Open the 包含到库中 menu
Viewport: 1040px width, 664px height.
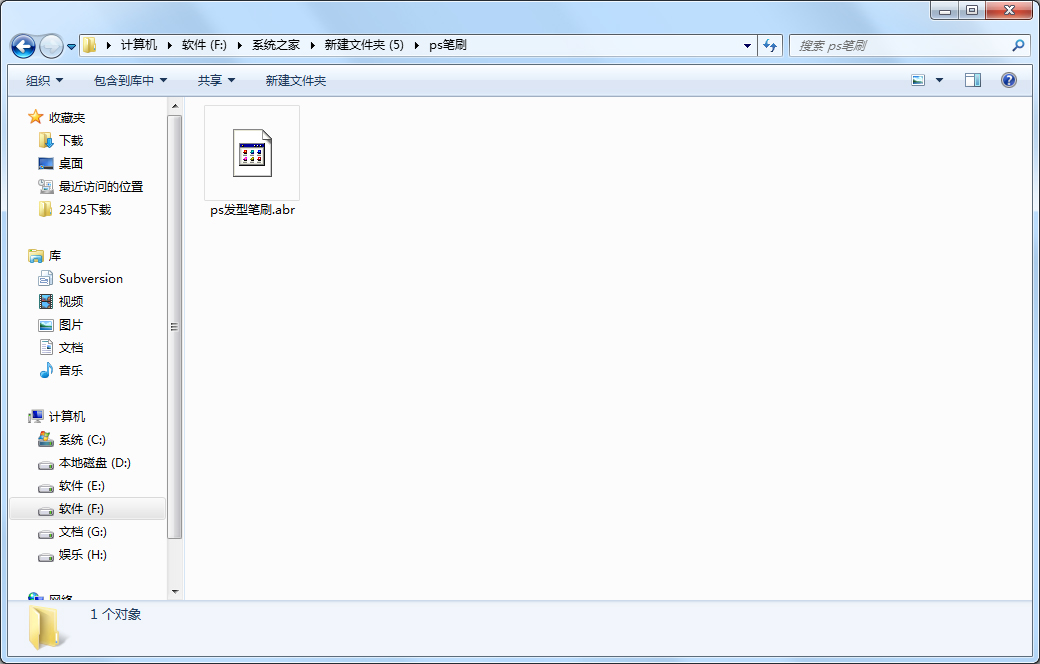tap(130, 80)
